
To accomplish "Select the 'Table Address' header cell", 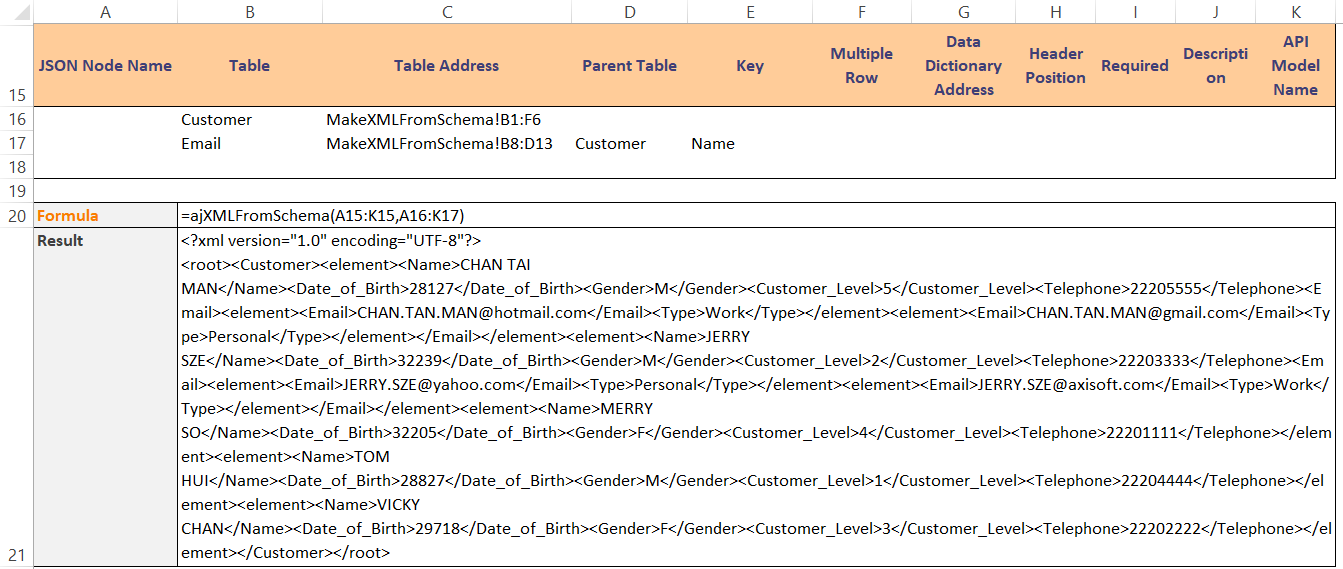I will (x=446, y=65).
